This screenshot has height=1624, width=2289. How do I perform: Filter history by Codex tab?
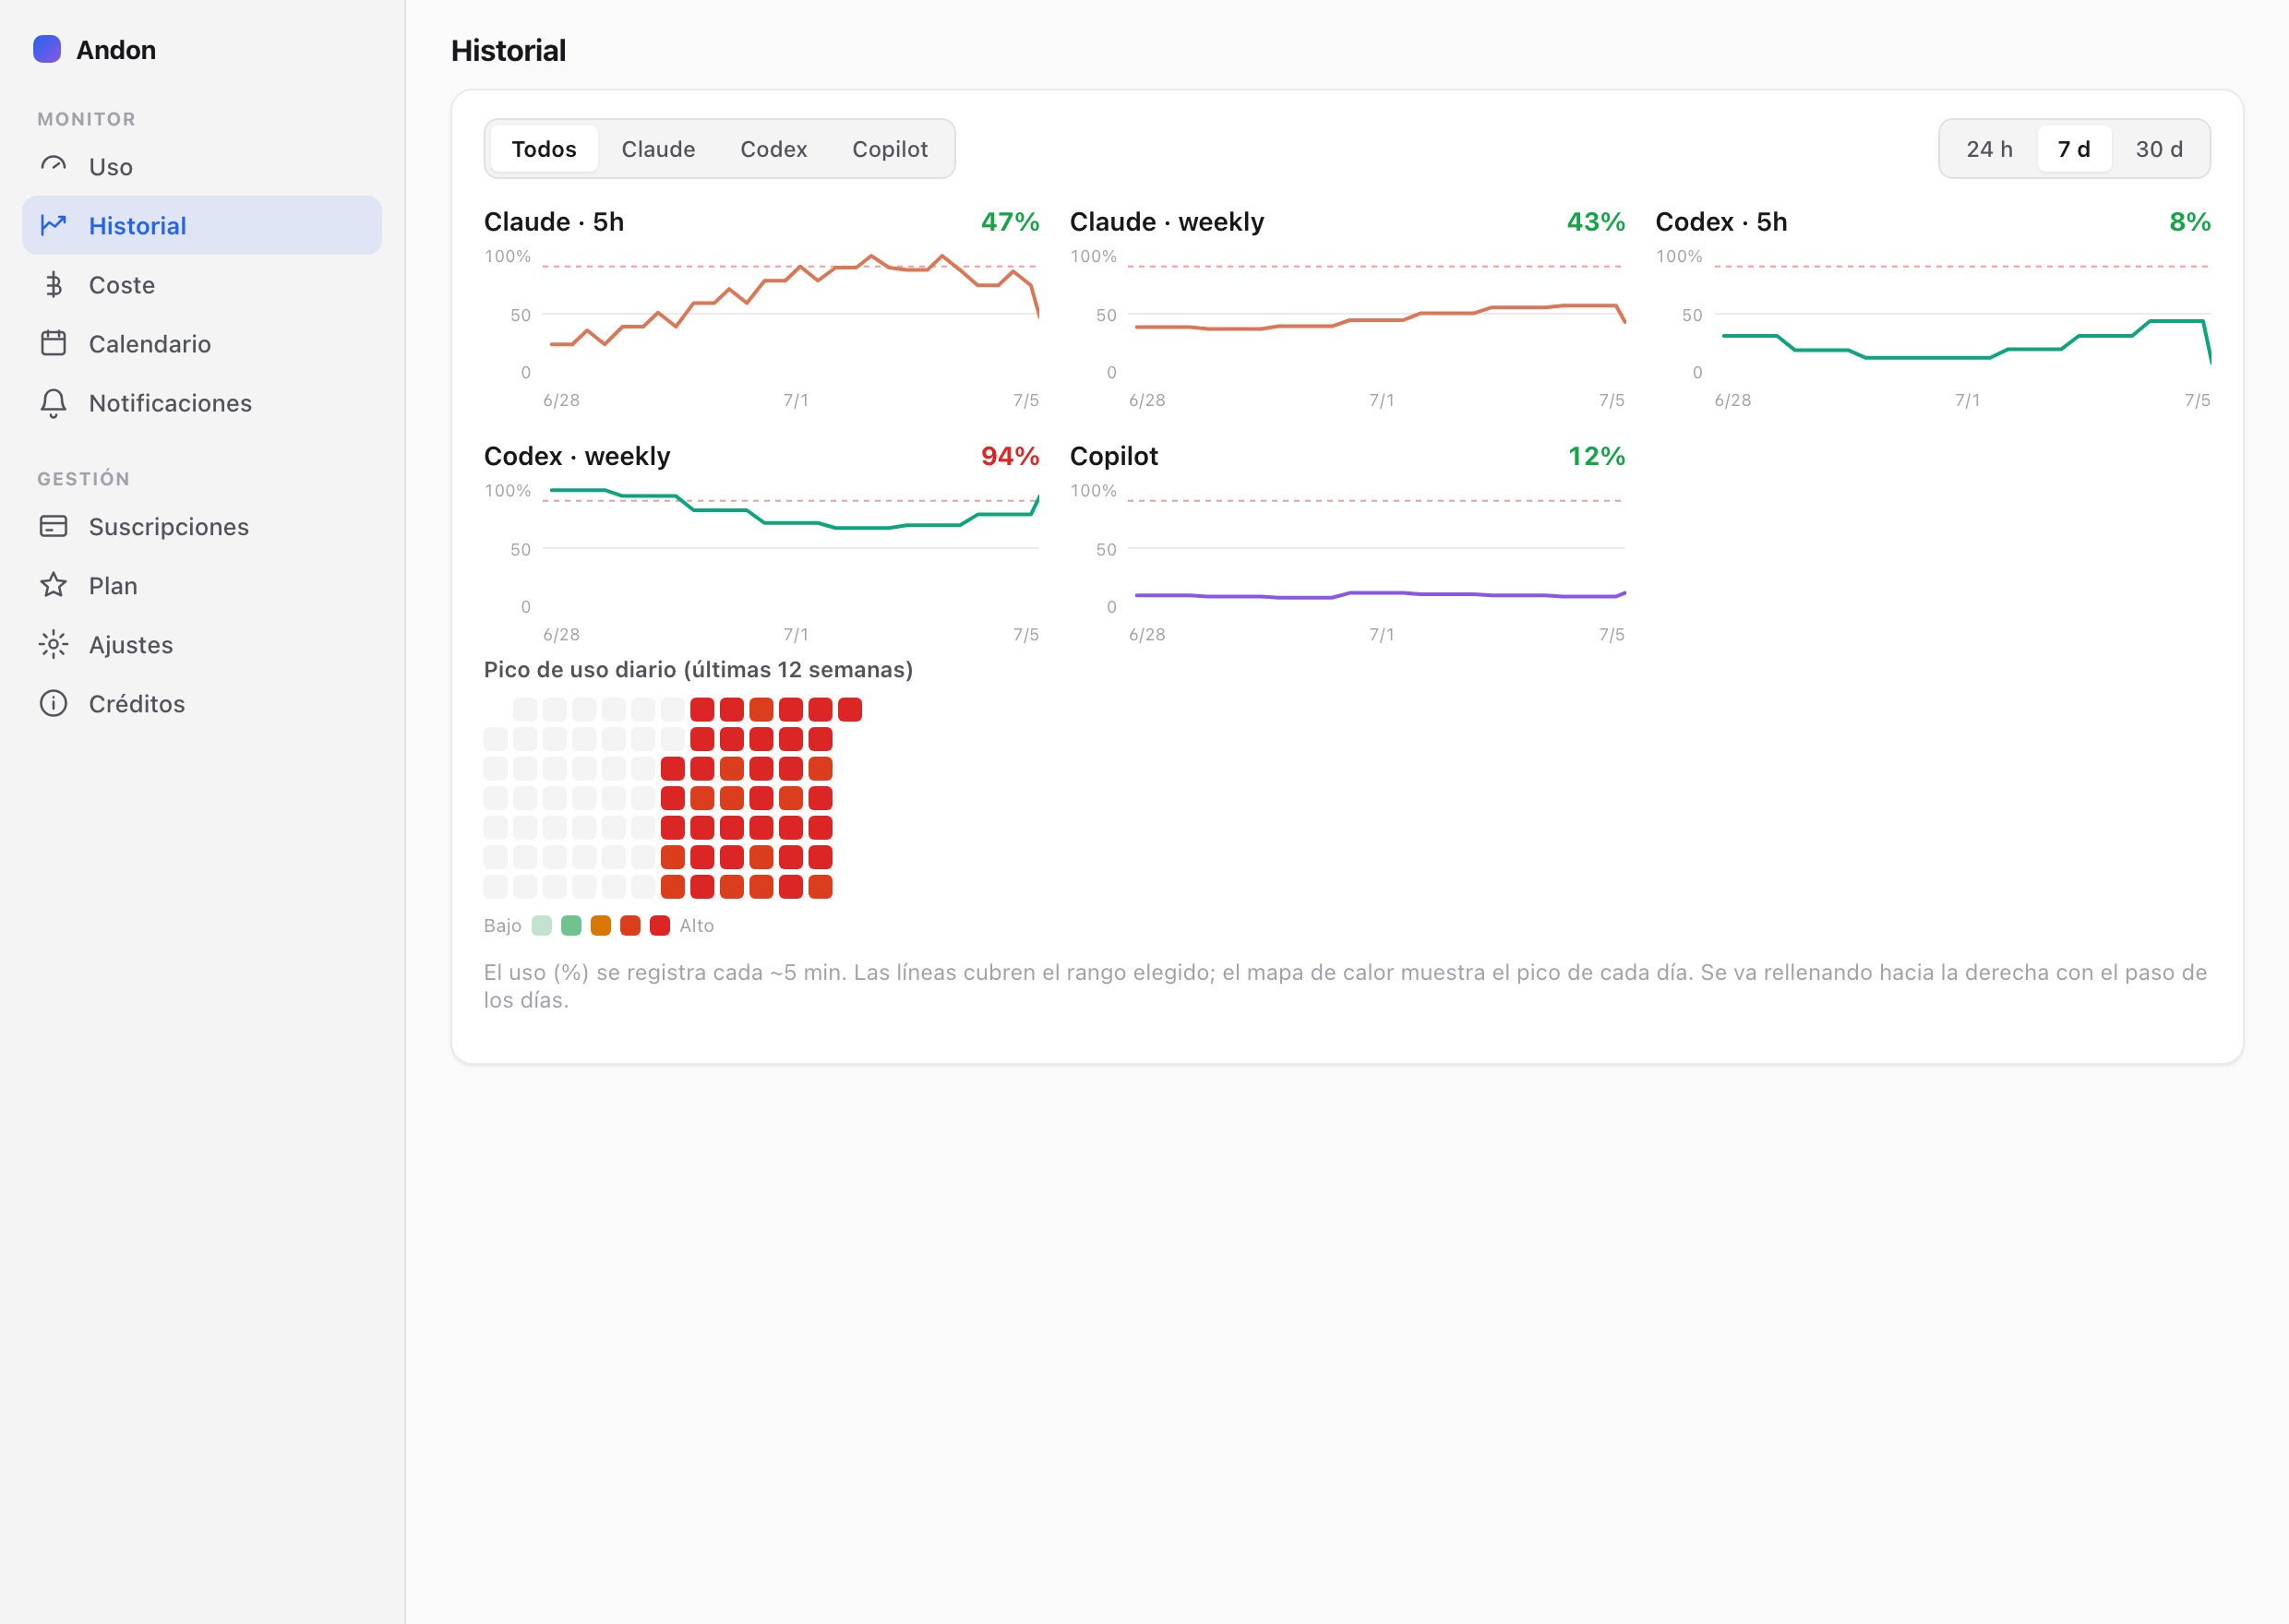(773, 149)
